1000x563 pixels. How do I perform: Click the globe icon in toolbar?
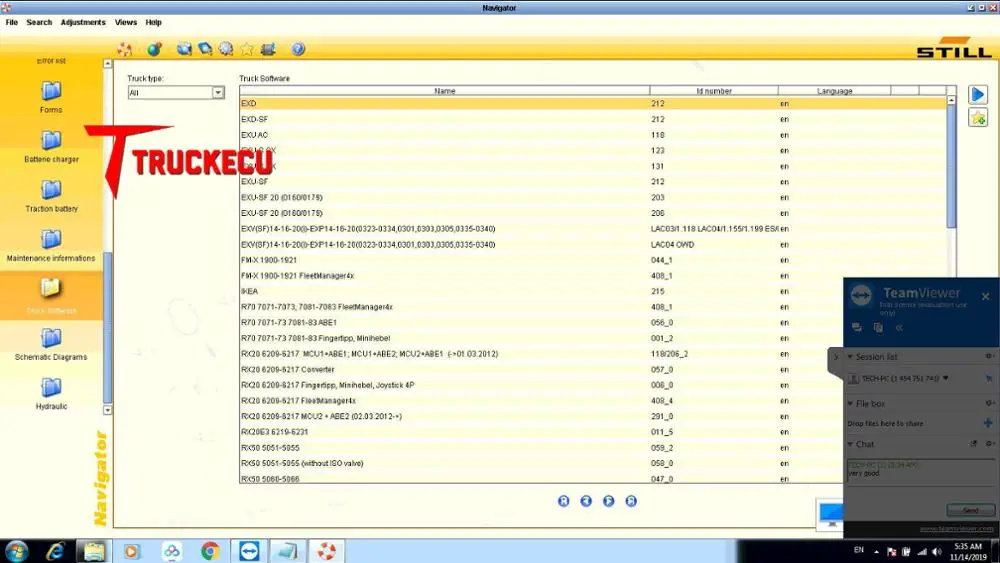[x=154, y=49]
